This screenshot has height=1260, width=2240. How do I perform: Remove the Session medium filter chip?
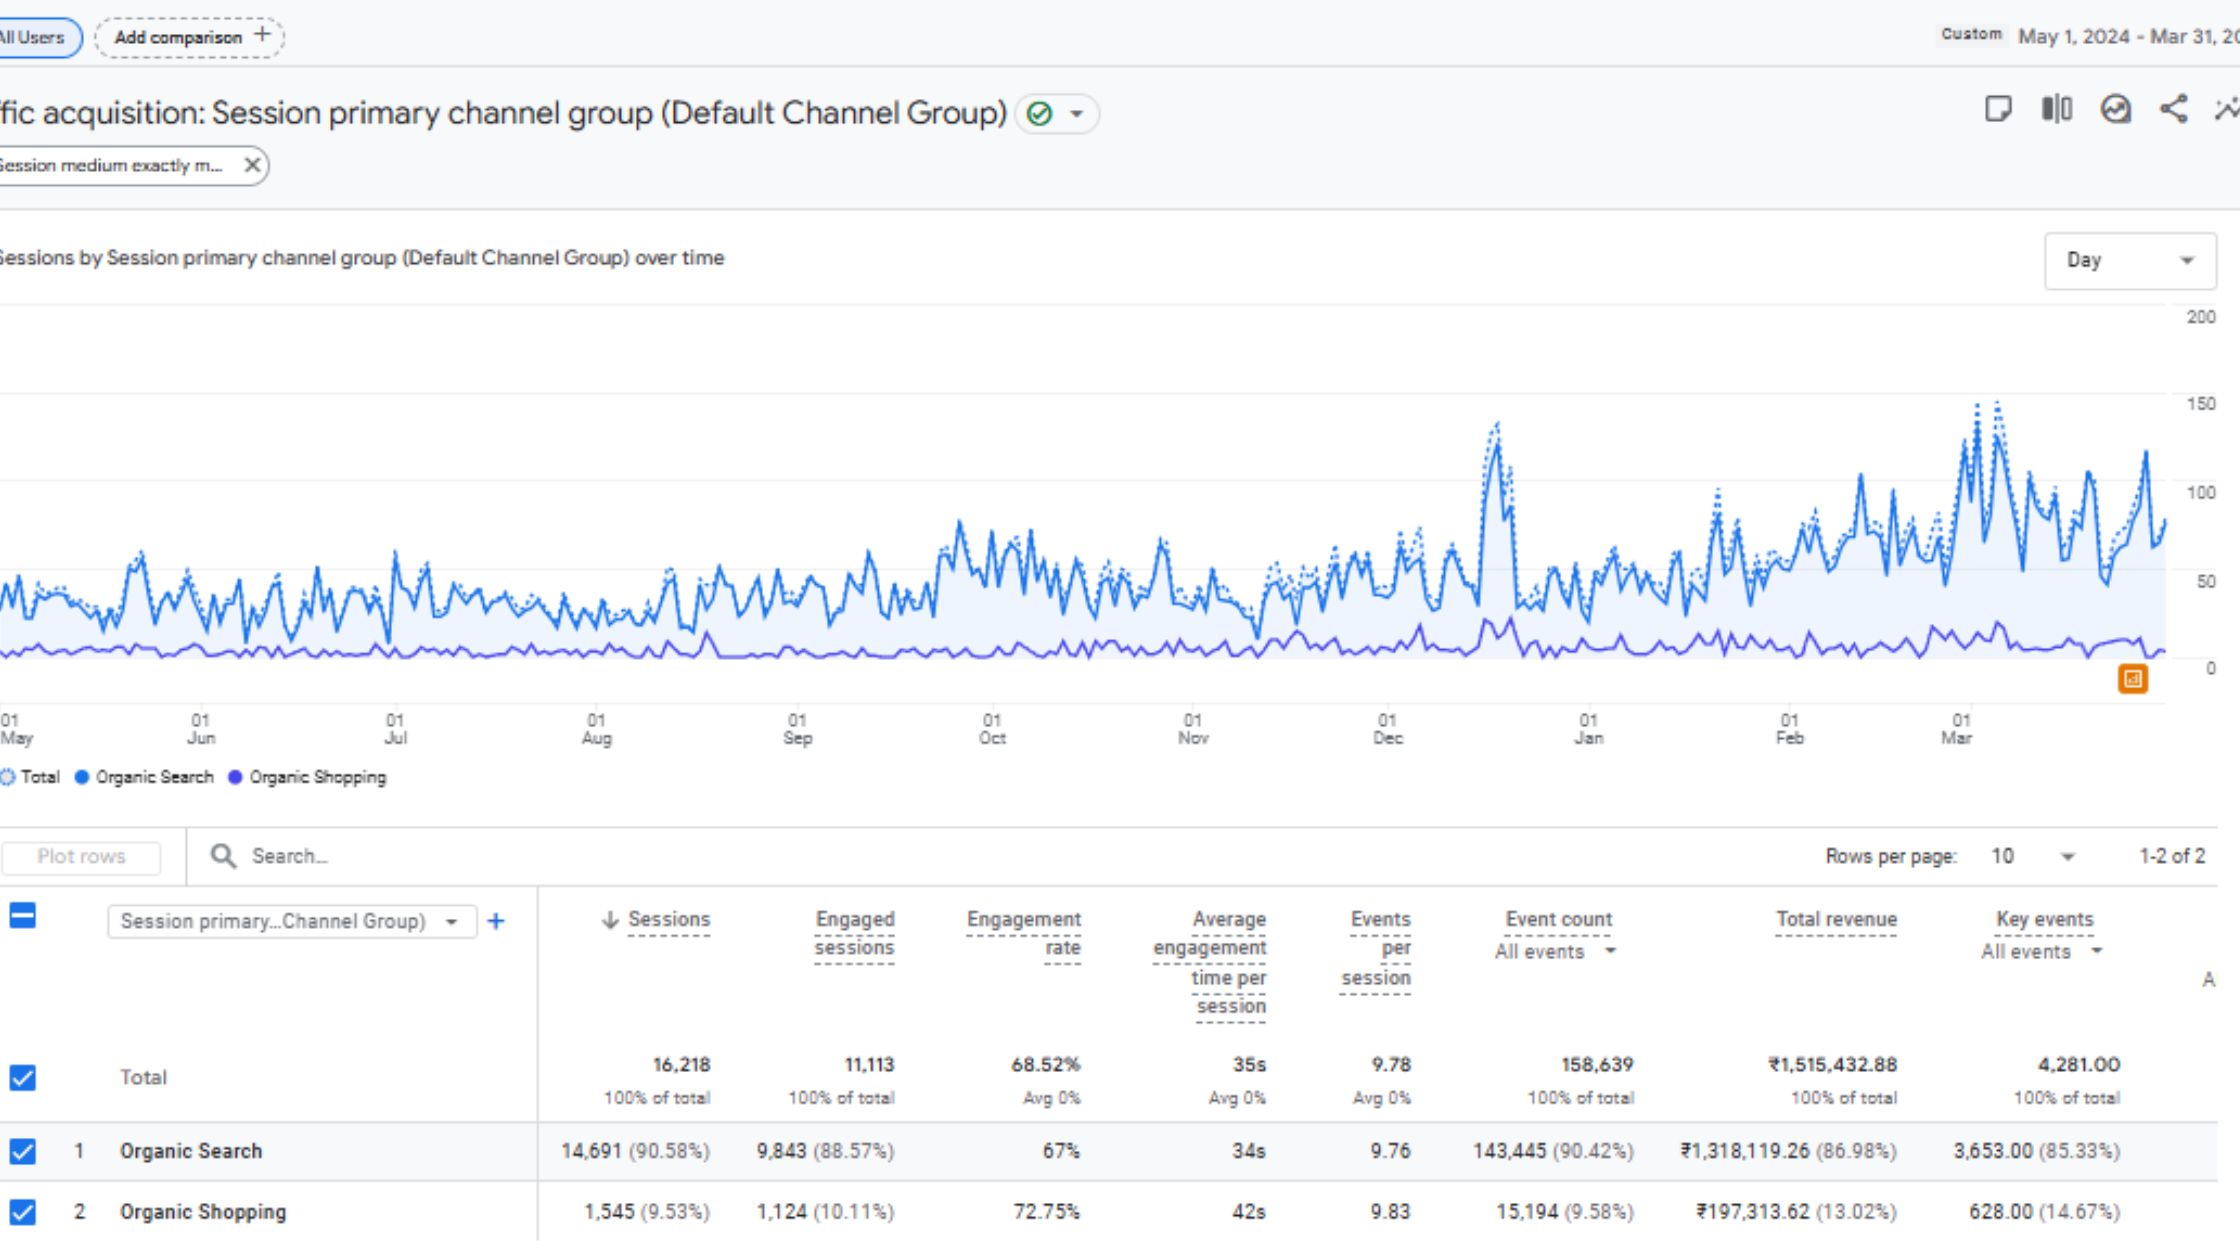click(252, 165)
